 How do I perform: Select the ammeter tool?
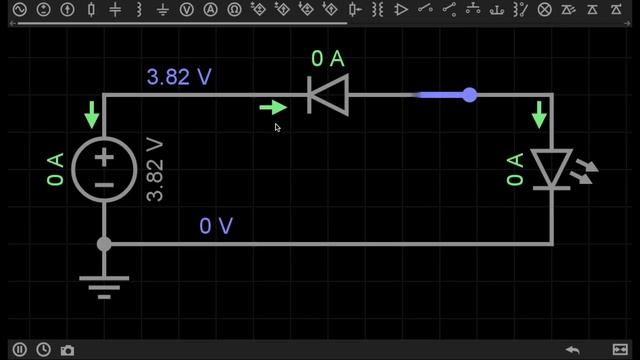(211, 9)
